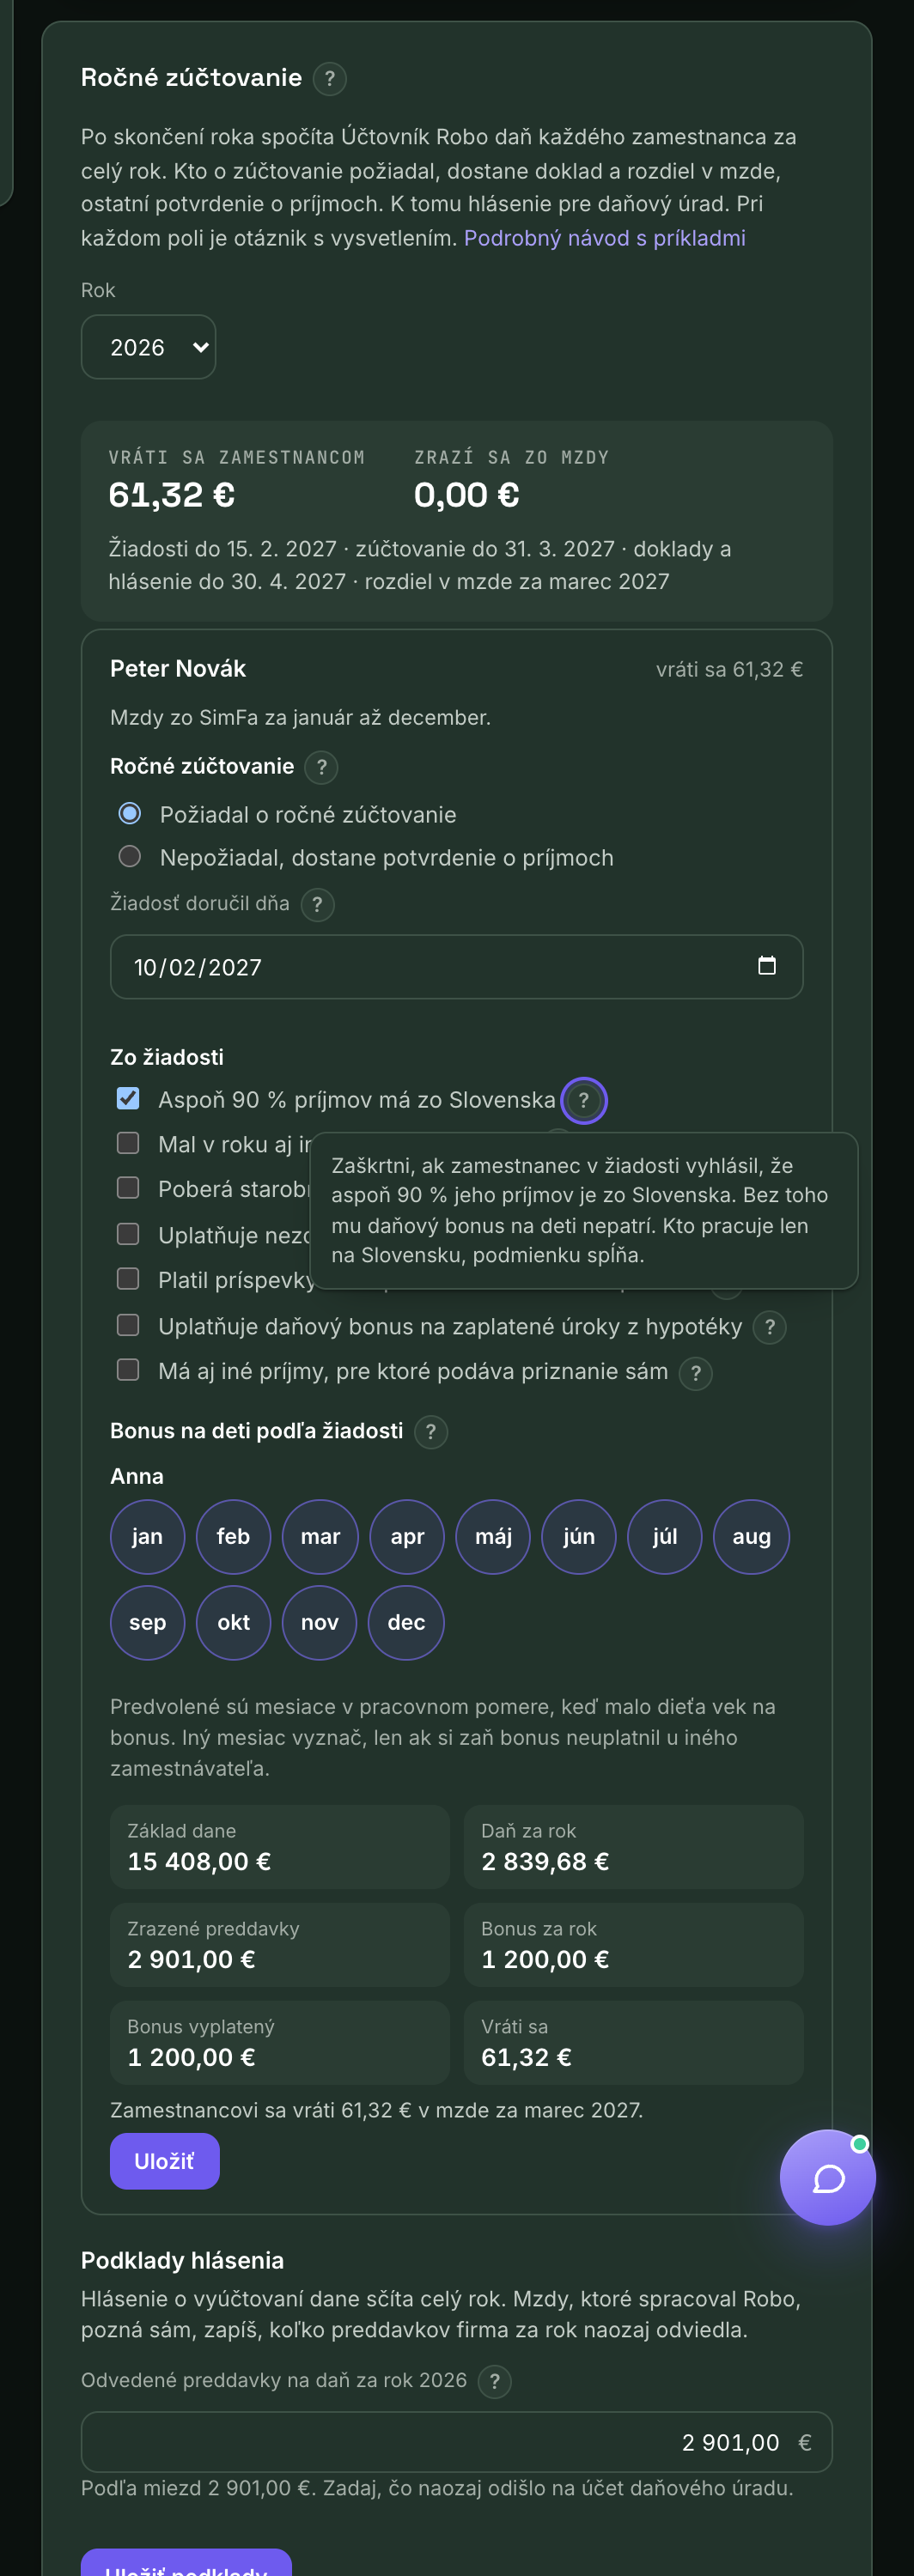The height and width of the screenshot is (2576, 914).
Task: Toggle the dec month chip for Anna
Action: click(x=406, y=1622)
